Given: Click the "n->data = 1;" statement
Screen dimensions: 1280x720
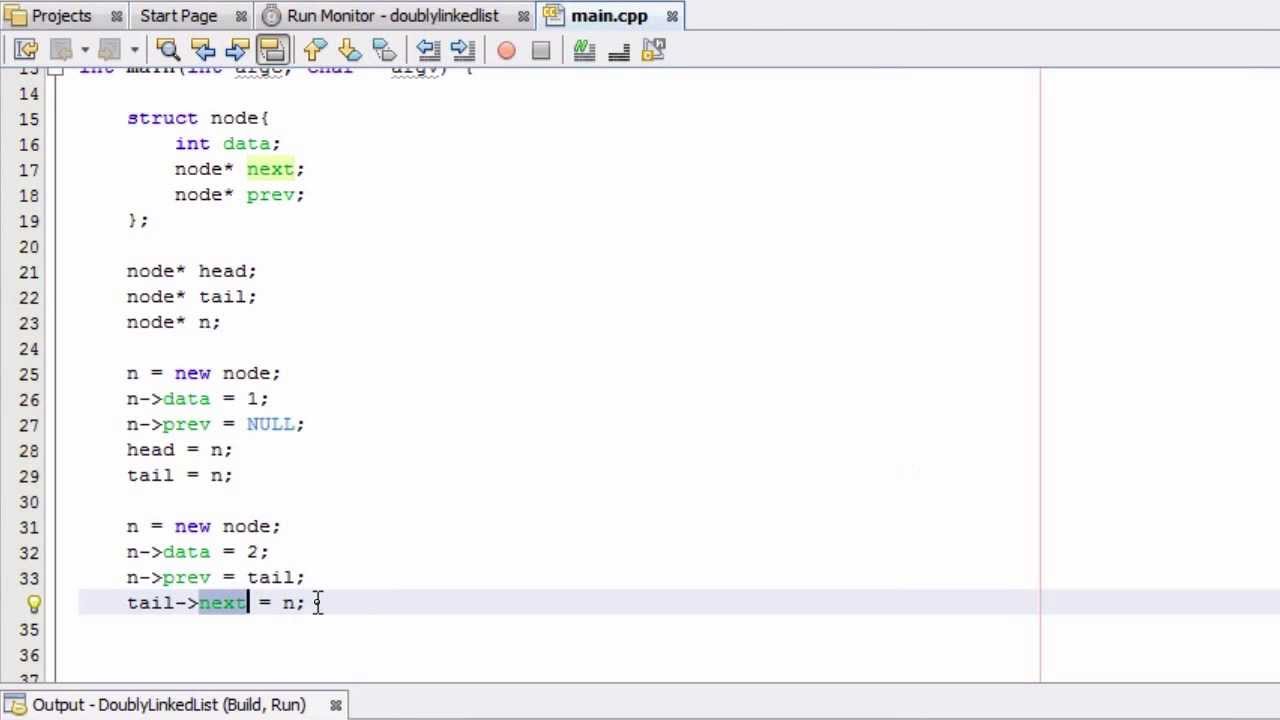Looking at the screenshot, I should pyautogui.click(x=198, y=399).
